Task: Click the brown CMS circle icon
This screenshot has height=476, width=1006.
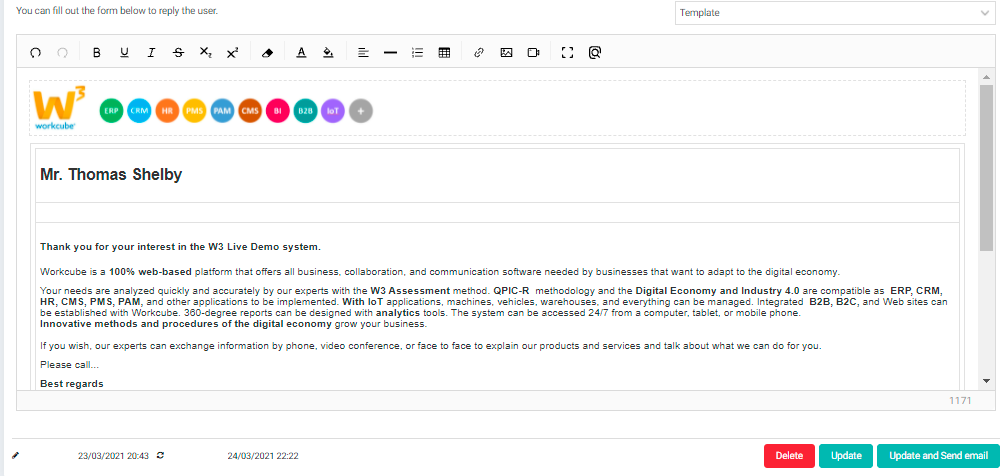Action: pos(250,111)
